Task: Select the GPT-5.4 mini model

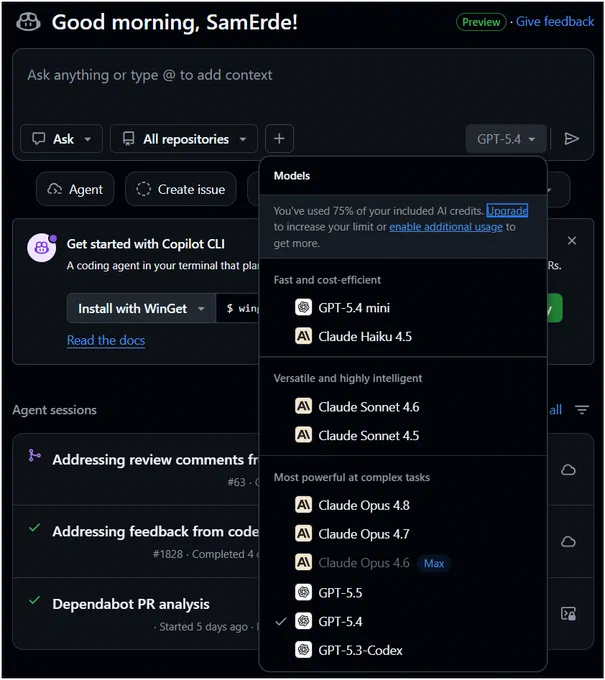Action: (x=403, y=307)
